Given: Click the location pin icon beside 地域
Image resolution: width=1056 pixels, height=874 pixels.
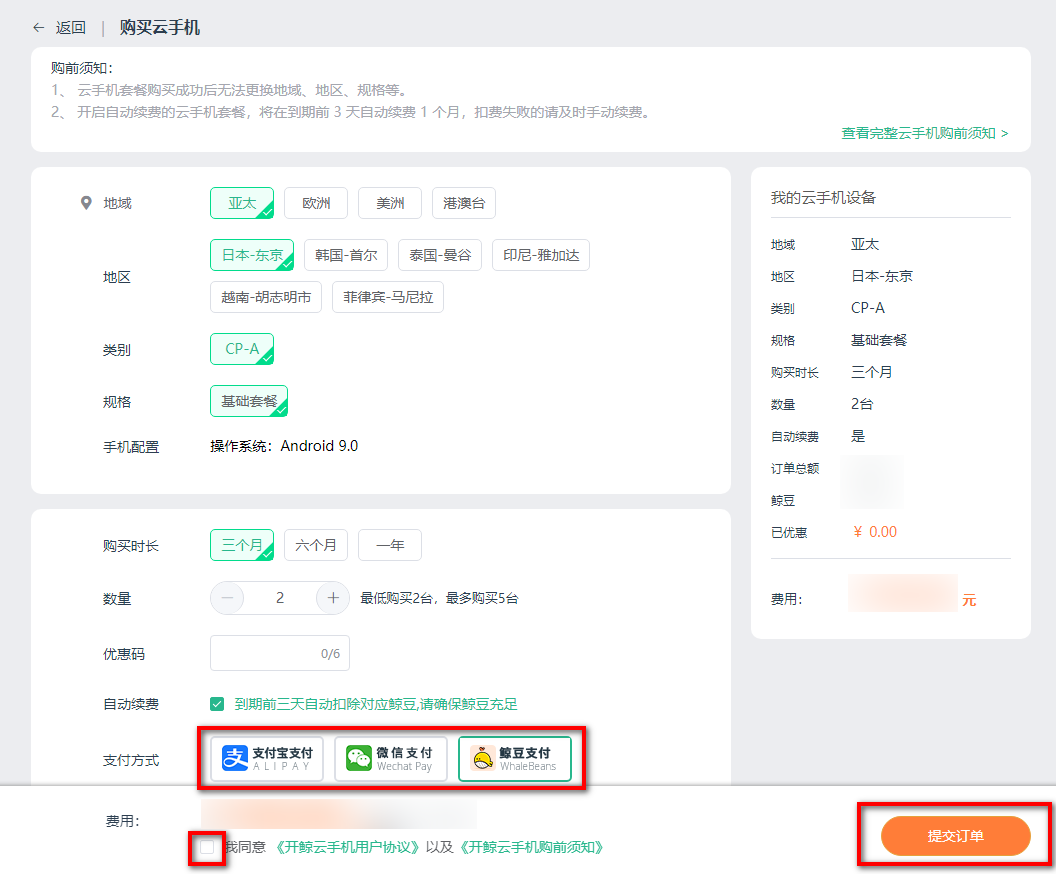Looking at the screenshot, I should pyautogui.click(x=87, y=202).
